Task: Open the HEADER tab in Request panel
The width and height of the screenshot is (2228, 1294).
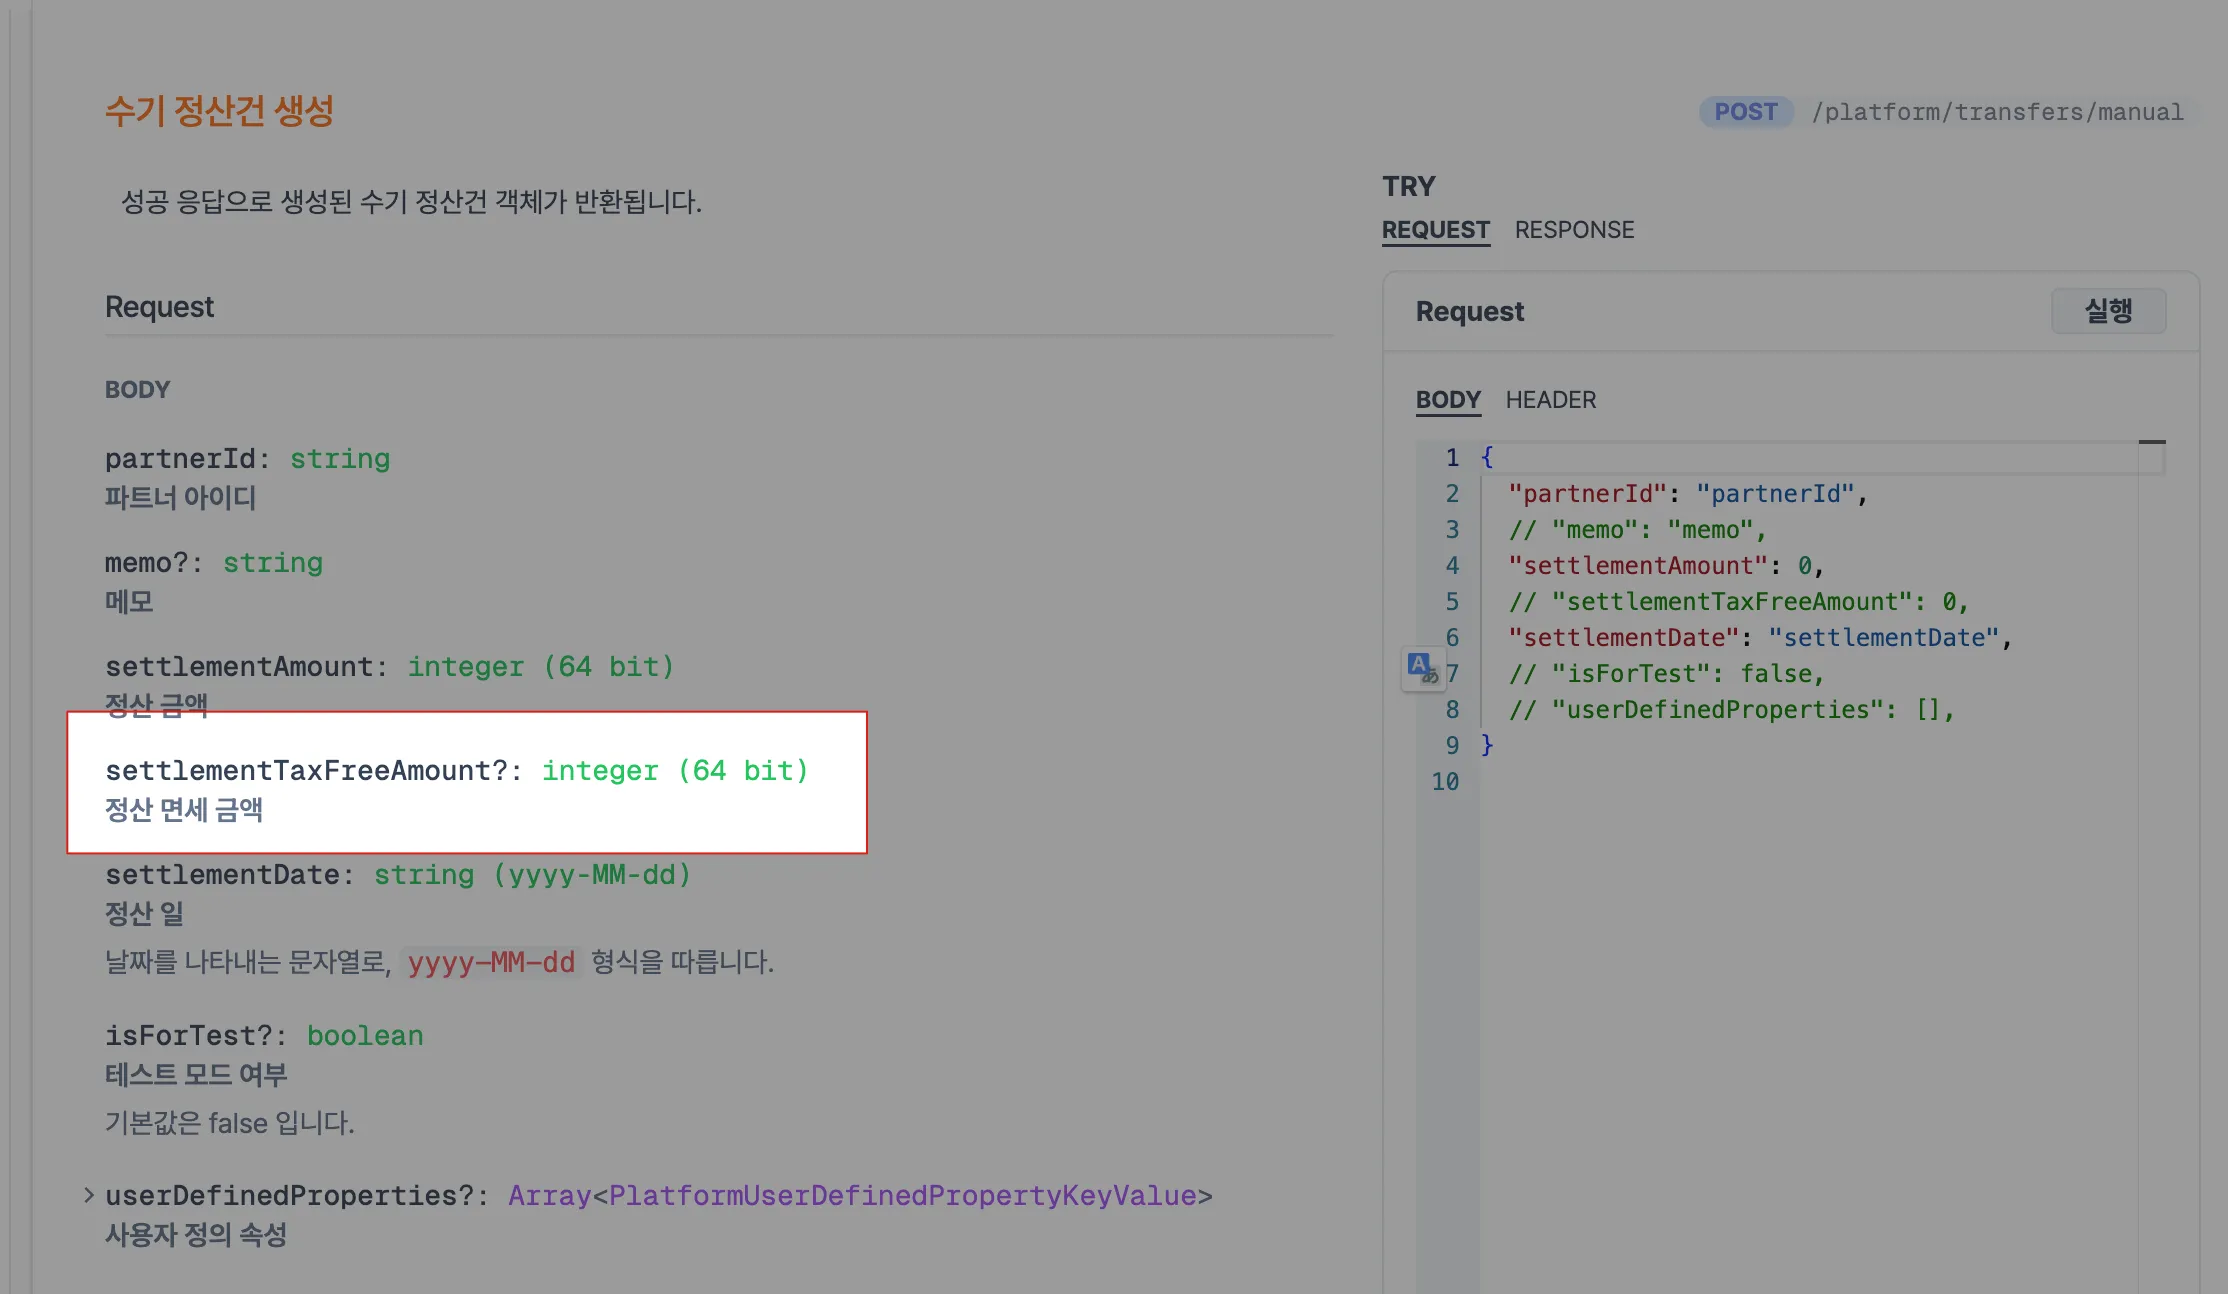Action: [x=1550, y=400]
